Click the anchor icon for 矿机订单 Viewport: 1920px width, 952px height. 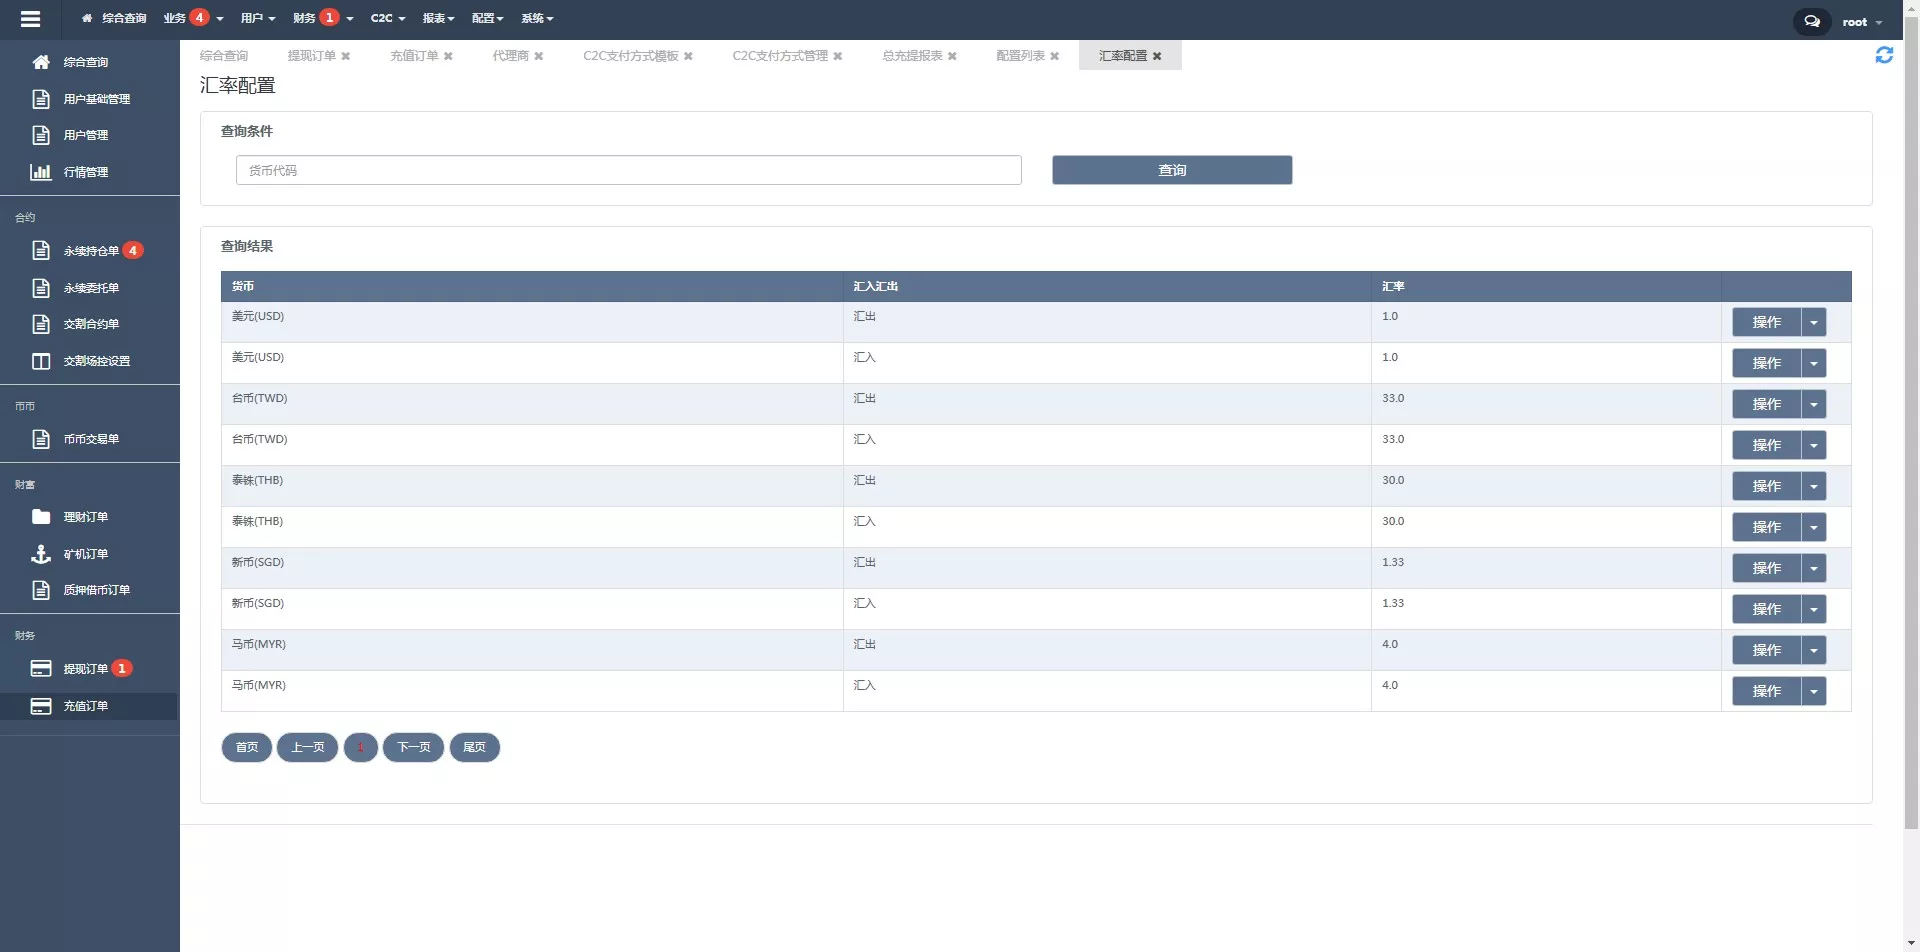[41, 554]
